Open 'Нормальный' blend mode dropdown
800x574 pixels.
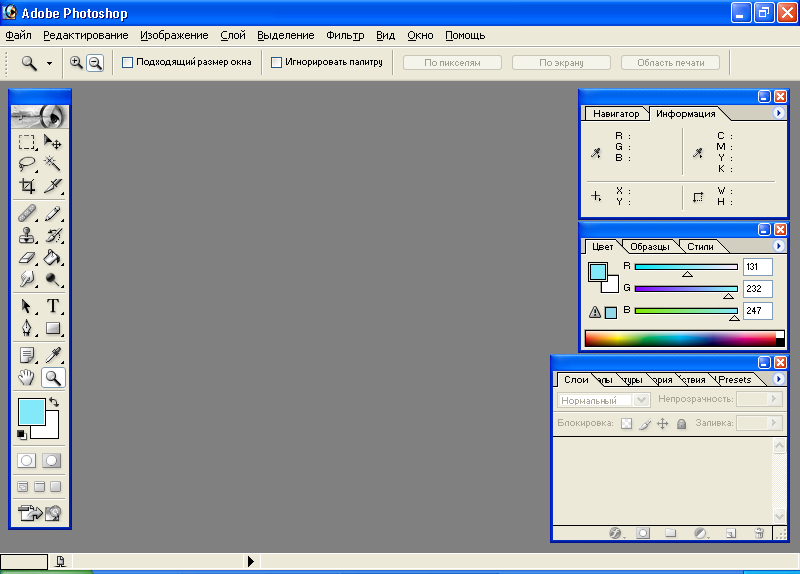point(642,400)
